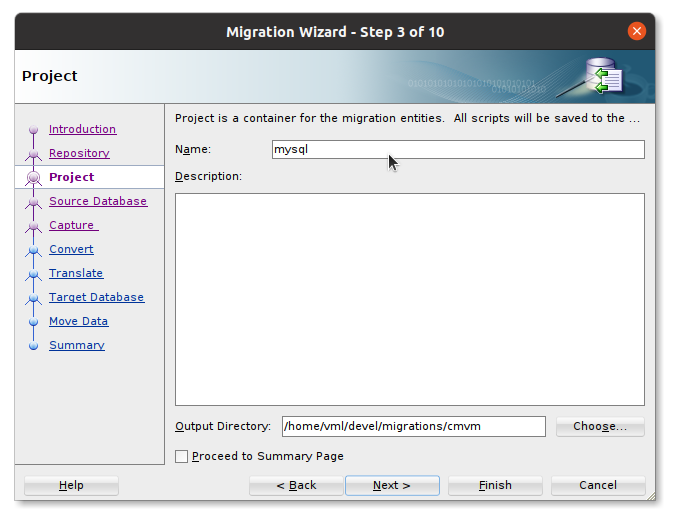Click inside the Description text area
Viewport: 674px width, 519px height.
coord(410,299)
